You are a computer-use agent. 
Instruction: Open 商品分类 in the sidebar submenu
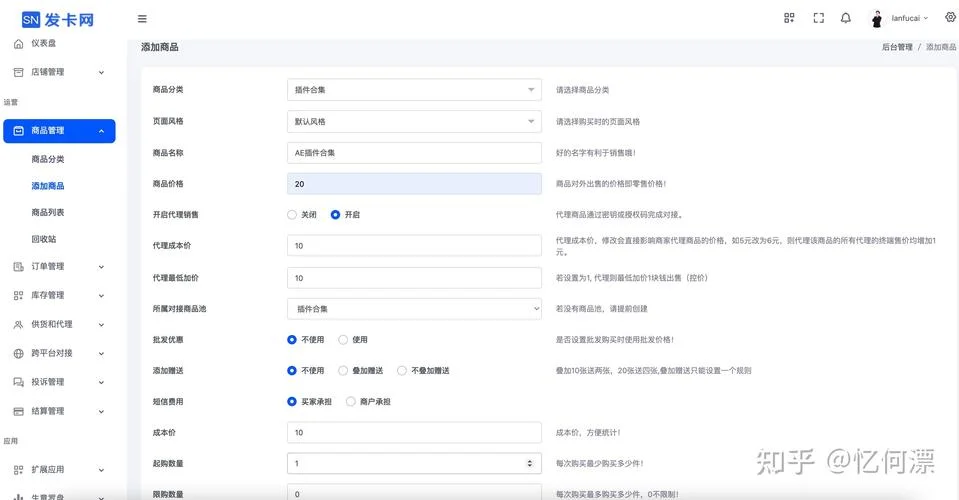[x=48, y=159]
